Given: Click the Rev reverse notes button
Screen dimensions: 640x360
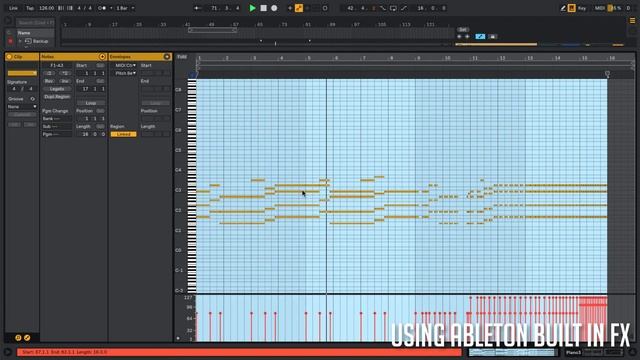Looking at the screenshot, I should (x=49, y=81).
